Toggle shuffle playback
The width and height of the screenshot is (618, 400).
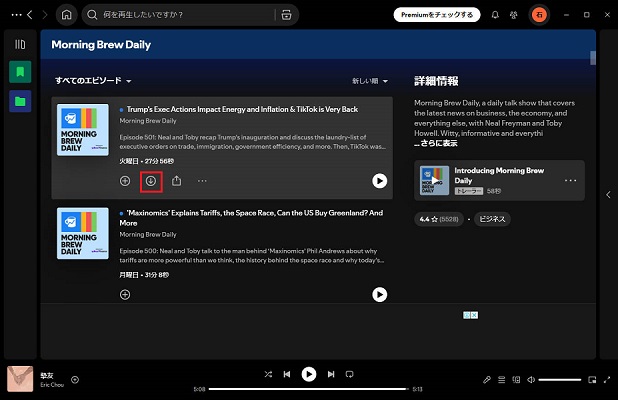pos(268,374)
